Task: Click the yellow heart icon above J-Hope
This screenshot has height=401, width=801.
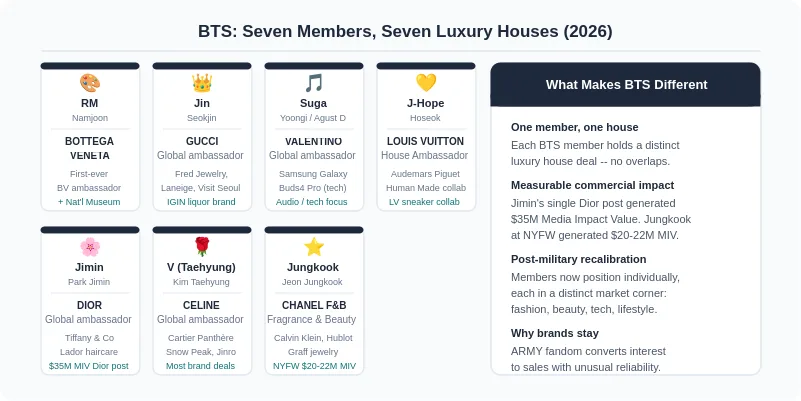Action: click(x=426, y=83)
